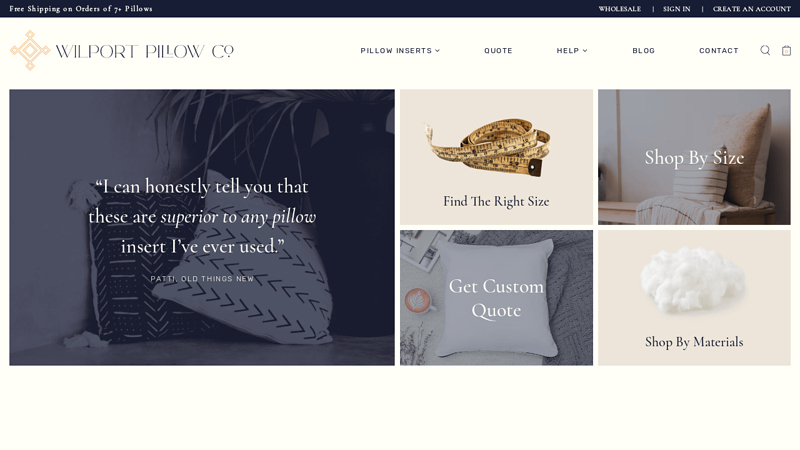Expand the Help menu chevron
This screenshot has width=800, height=450.
[x=585, y=51]
